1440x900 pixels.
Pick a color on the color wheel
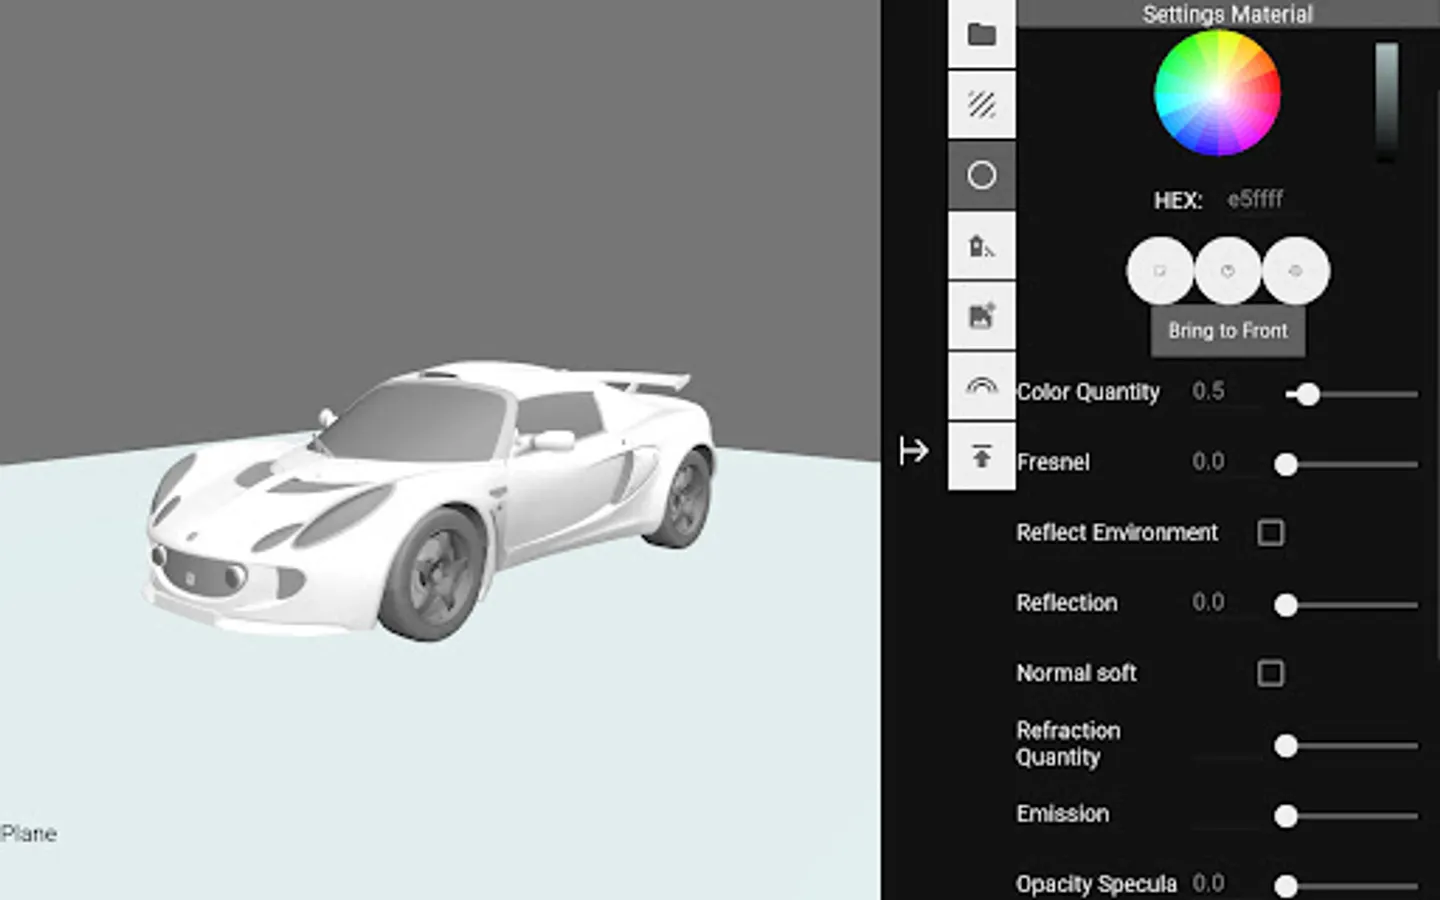click(1217, 93)
